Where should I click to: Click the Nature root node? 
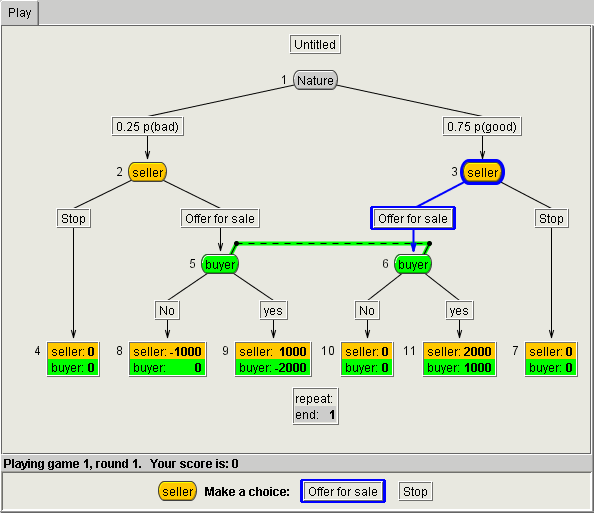(x=315, y=80)
